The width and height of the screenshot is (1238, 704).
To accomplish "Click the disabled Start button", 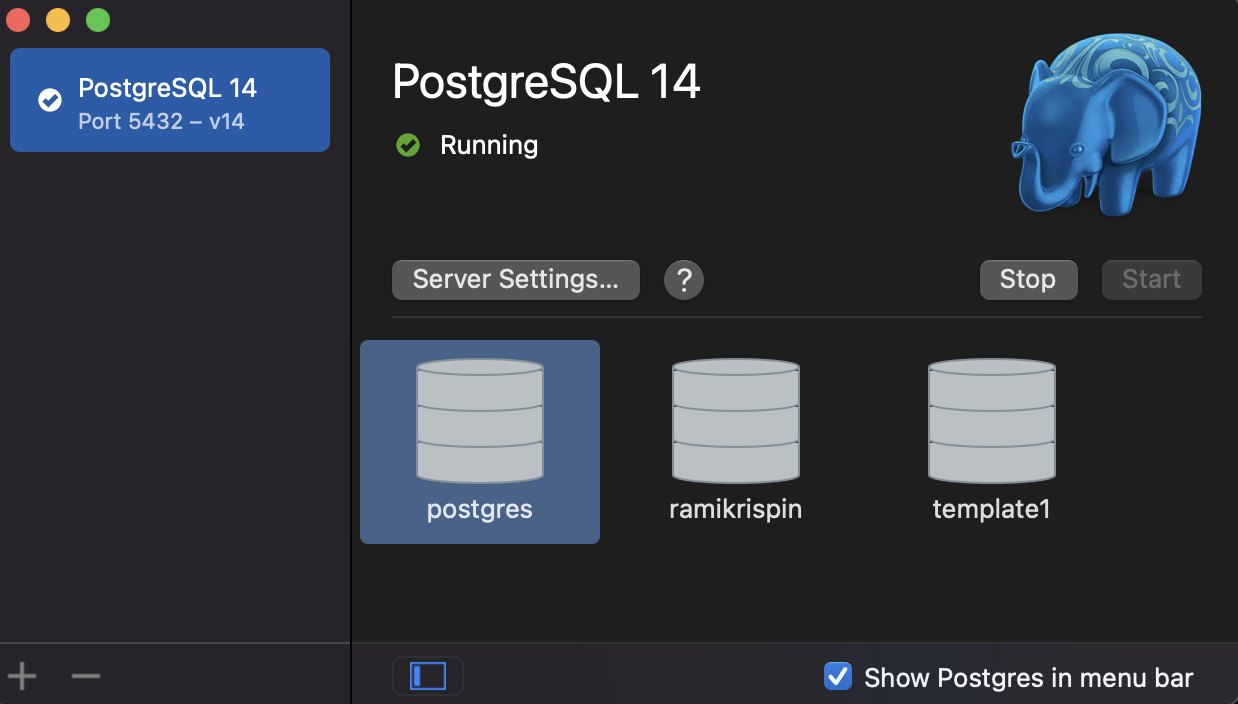I will pyautogui.click(x=1151, y=279).
